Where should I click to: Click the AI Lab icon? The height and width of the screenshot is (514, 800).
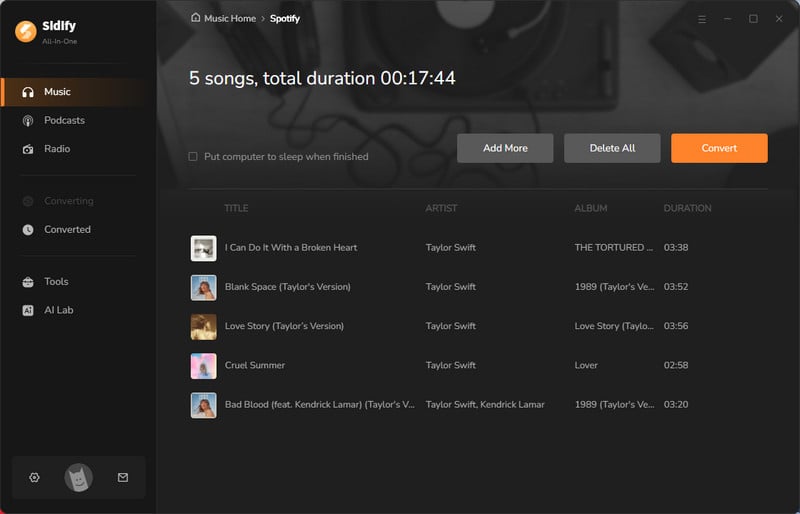click(x=28, y=310)
